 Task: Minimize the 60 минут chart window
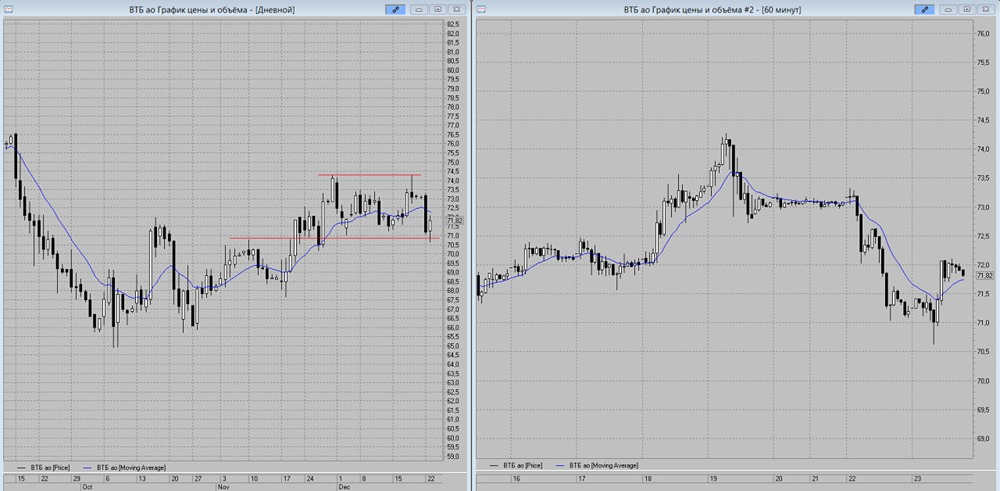point(949,8)
